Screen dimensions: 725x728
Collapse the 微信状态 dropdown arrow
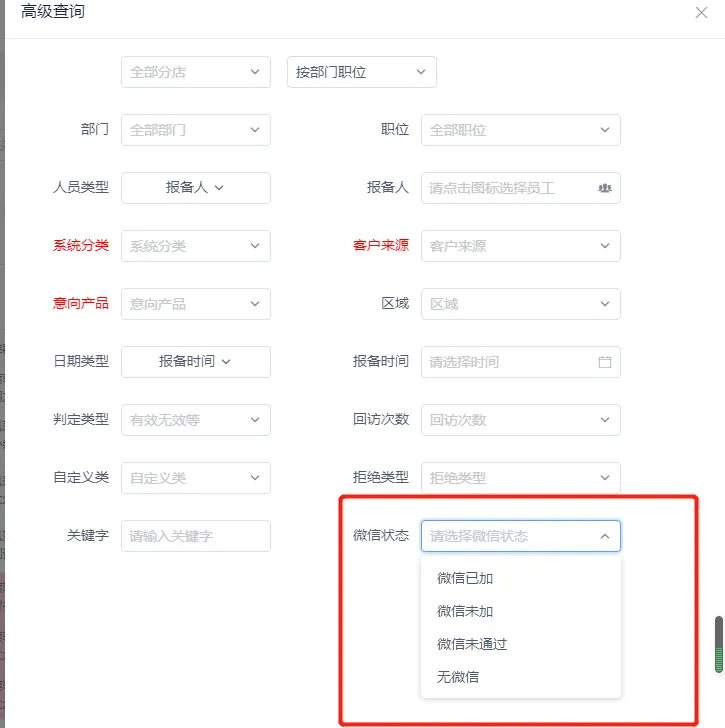coord(604,536)
